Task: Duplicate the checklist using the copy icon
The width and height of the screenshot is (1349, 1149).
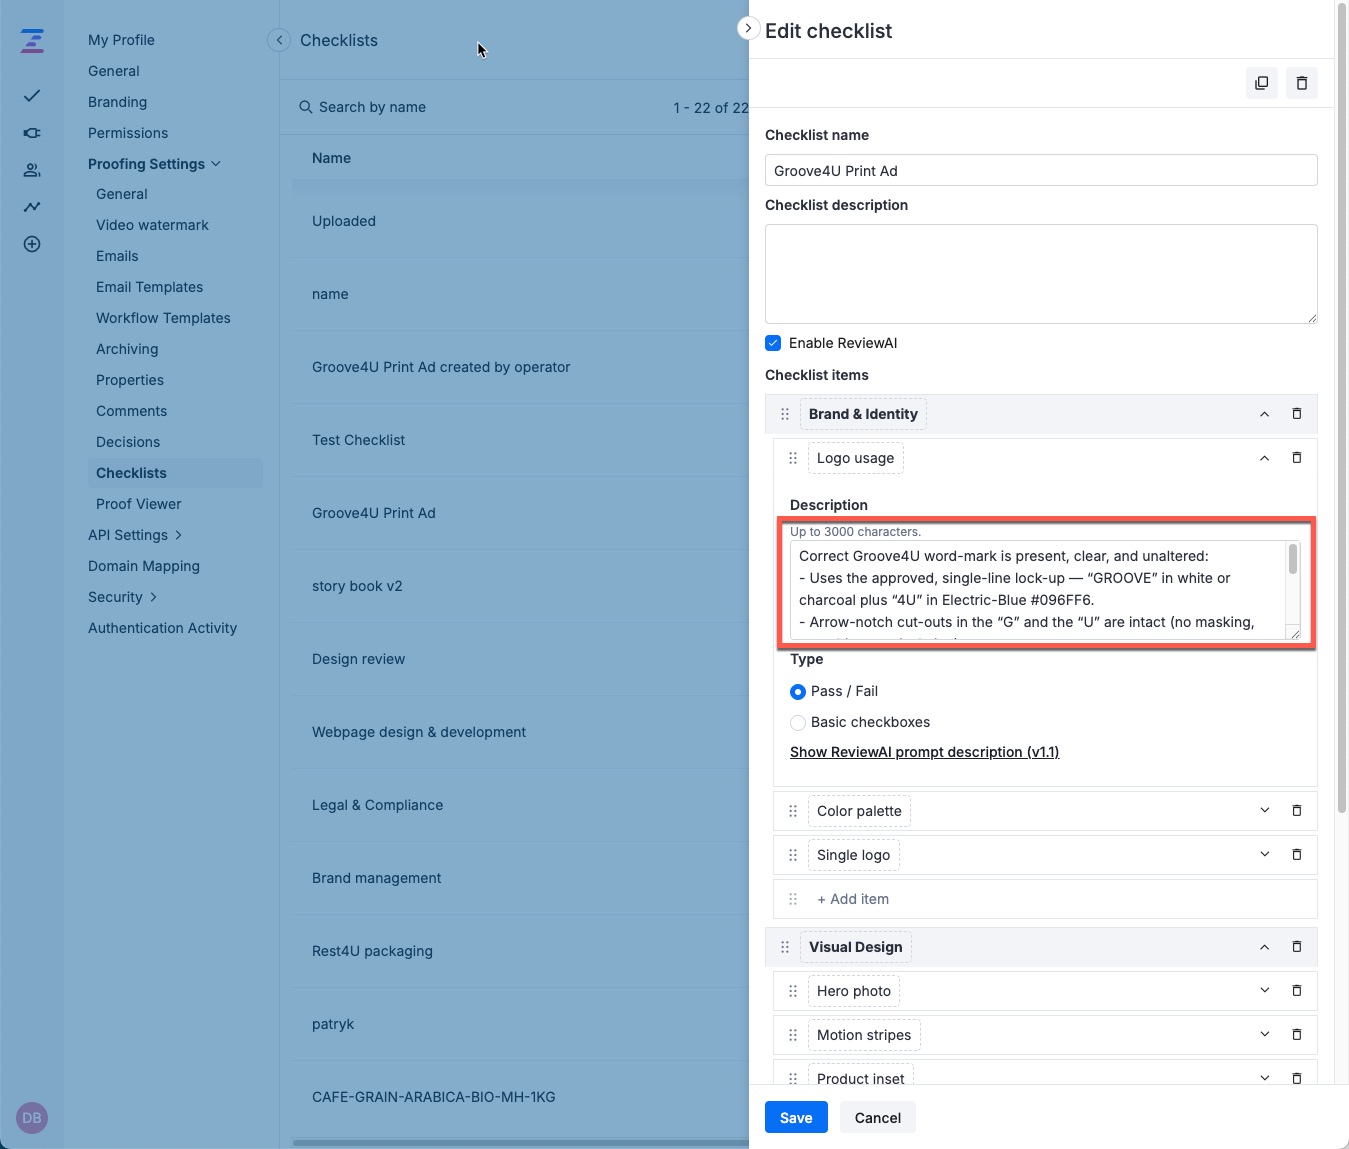Action: coord(1261,83)
